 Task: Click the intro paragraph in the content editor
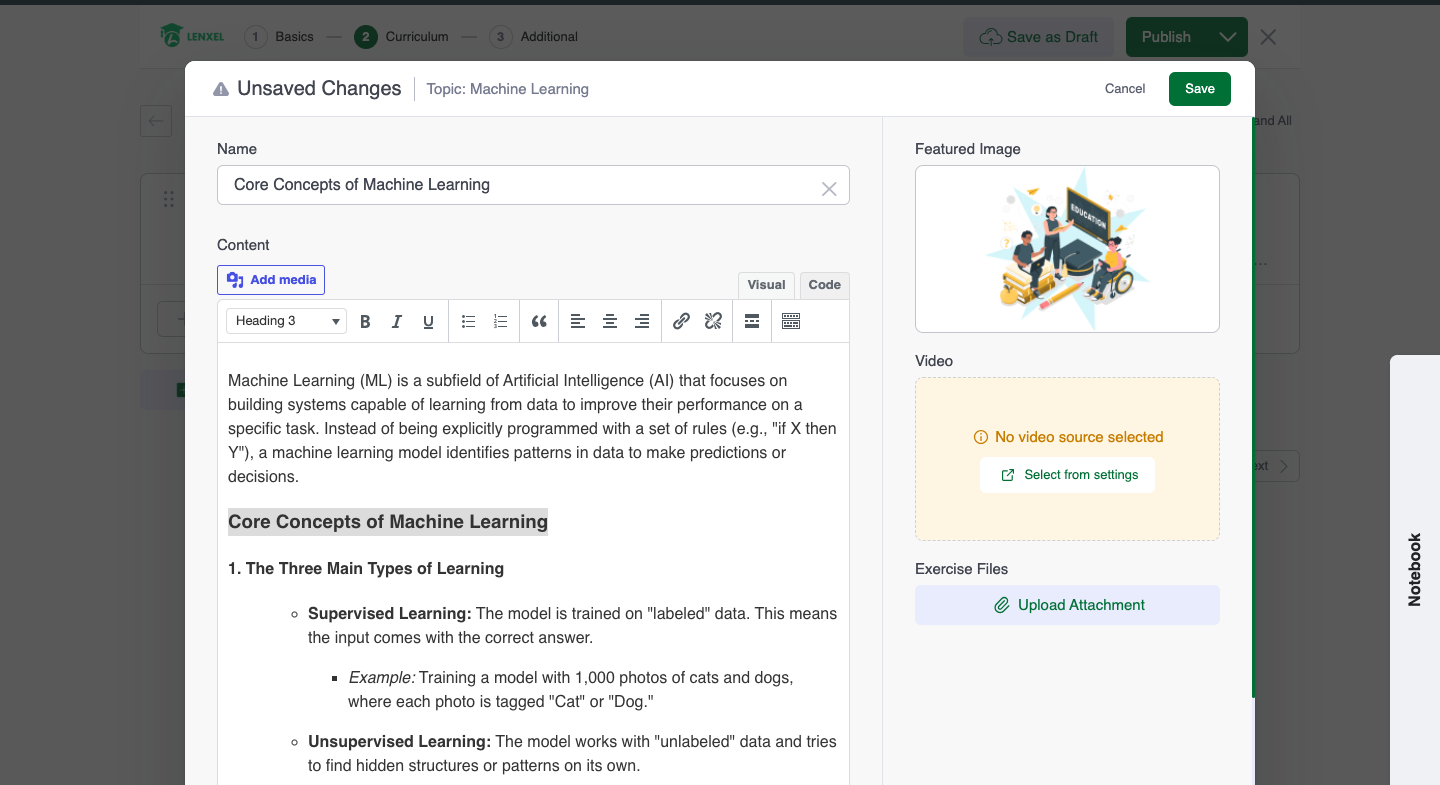click(532, 428)
